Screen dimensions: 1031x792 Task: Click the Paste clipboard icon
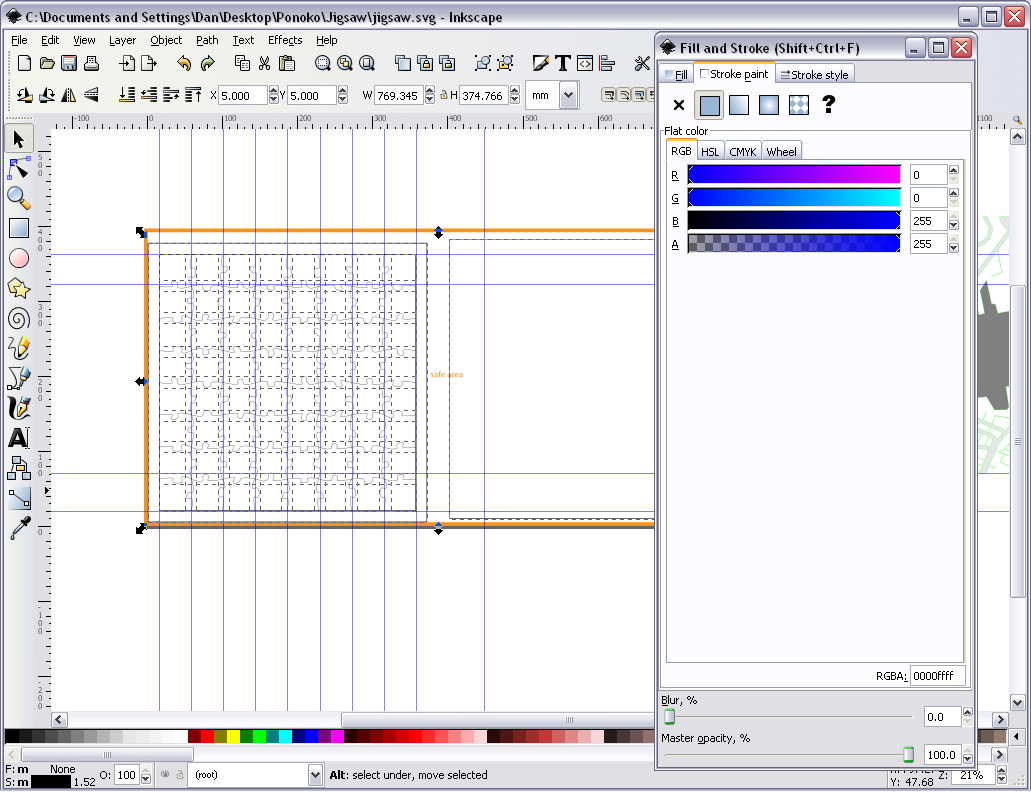click(287, 63)
